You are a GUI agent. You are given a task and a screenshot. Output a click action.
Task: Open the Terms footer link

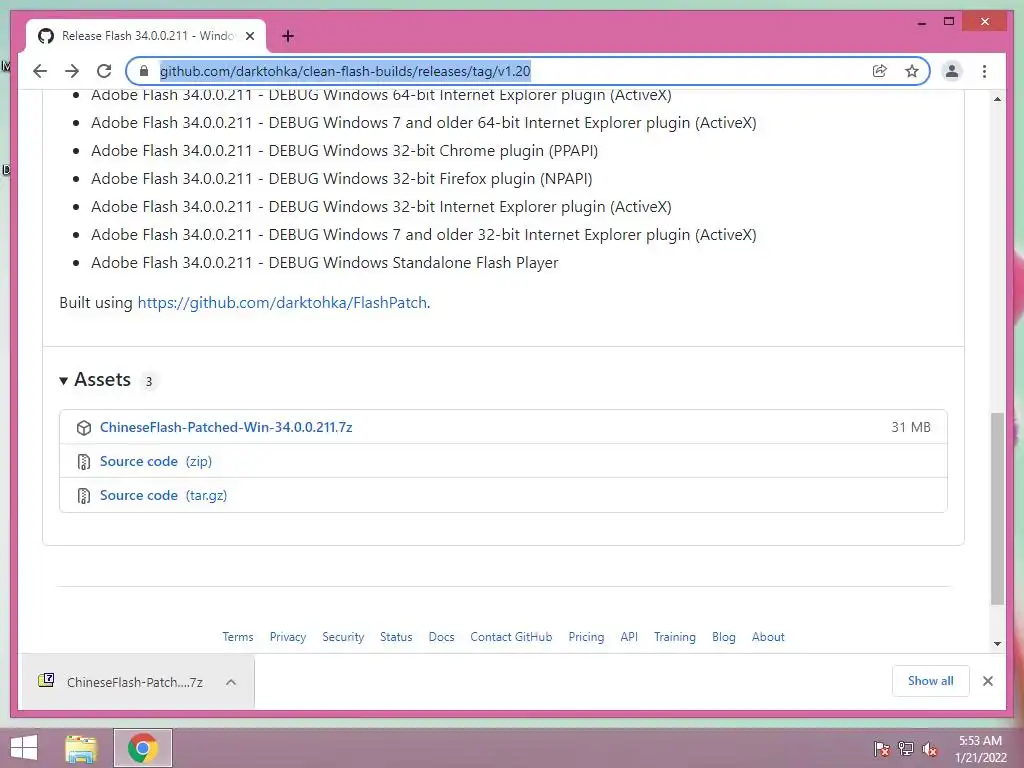click(238, 637)
